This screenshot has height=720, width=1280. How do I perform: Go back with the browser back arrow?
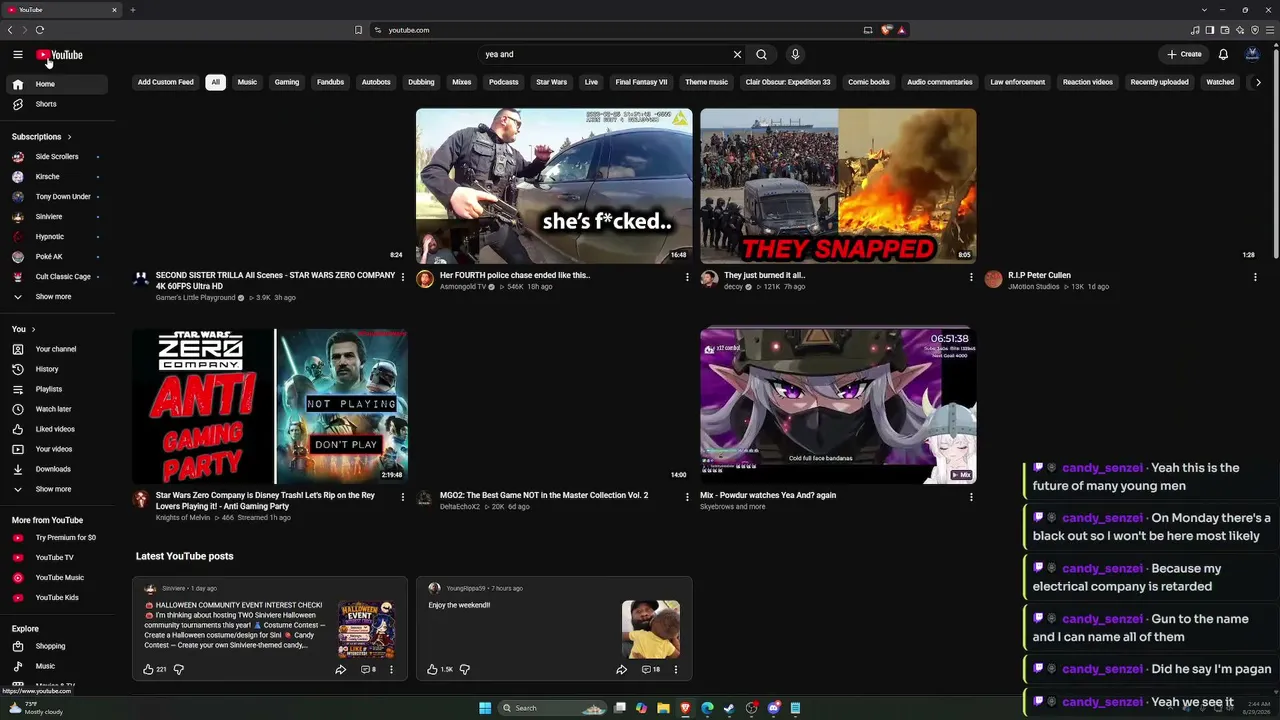point(10,30)
